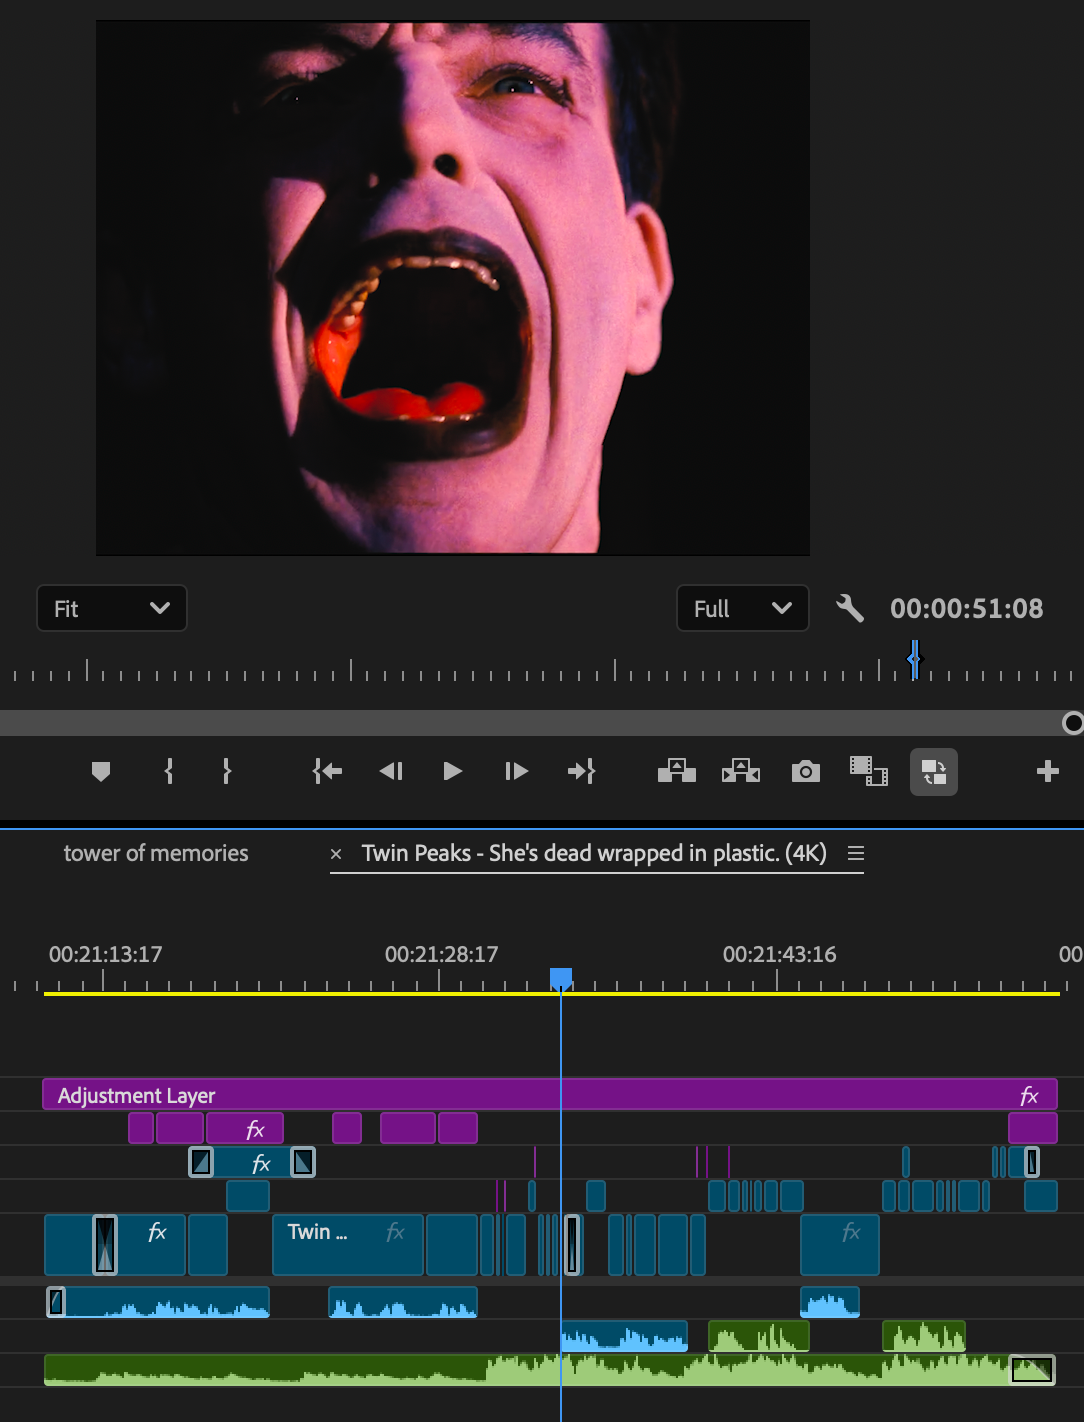Close the Twin Peaks sequence tab
This screenshot has width=1084, height=1422.
click(336, 854)
